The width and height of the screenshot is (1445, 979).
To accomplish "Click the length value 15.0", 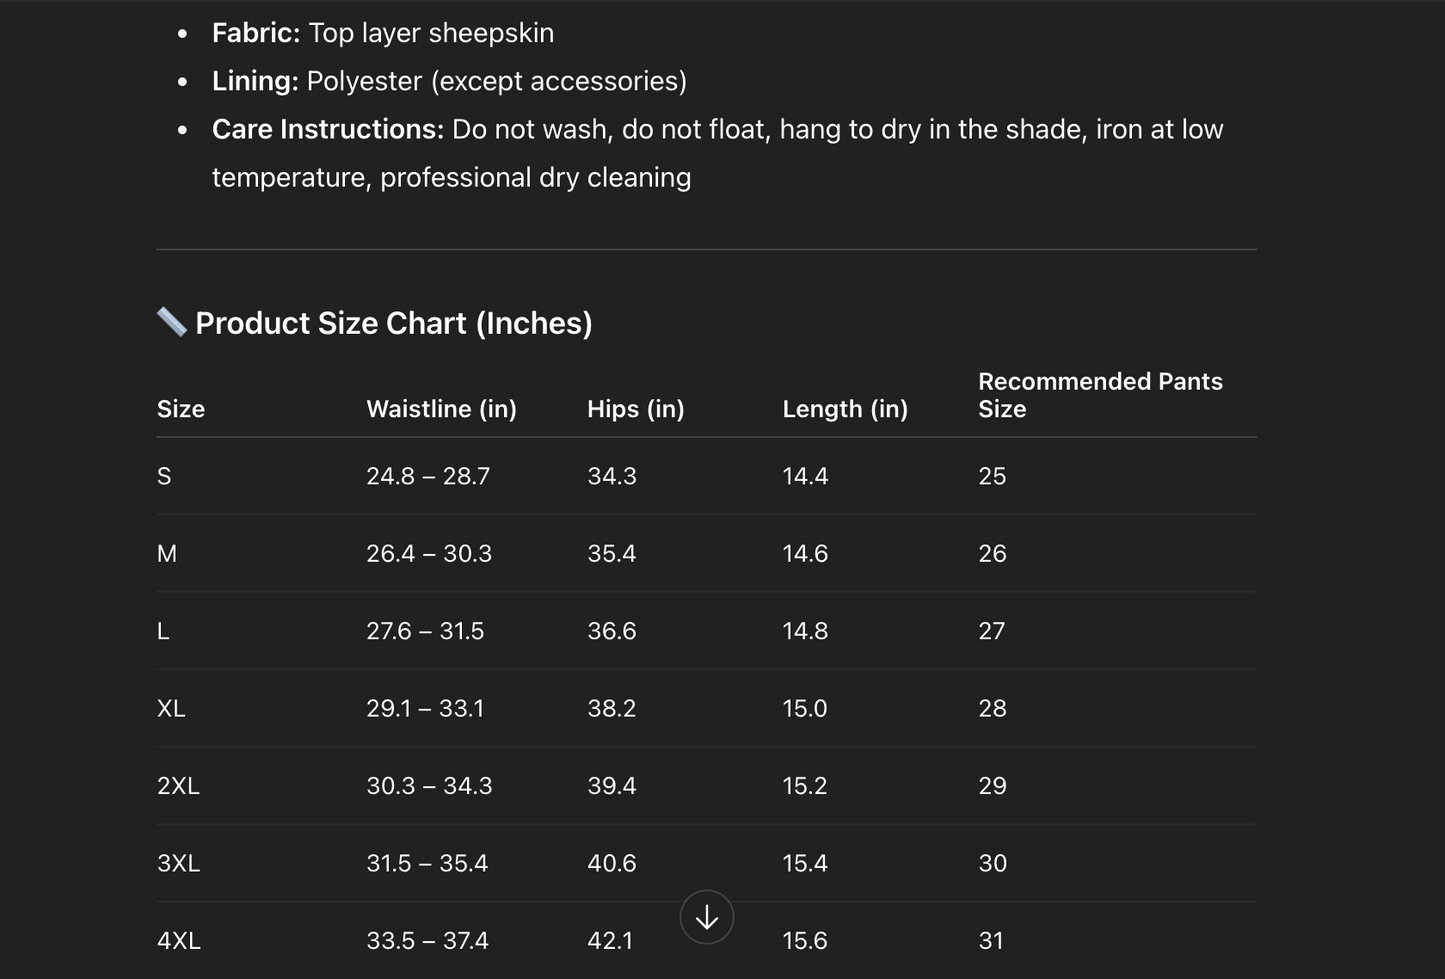I will point(805,709).
